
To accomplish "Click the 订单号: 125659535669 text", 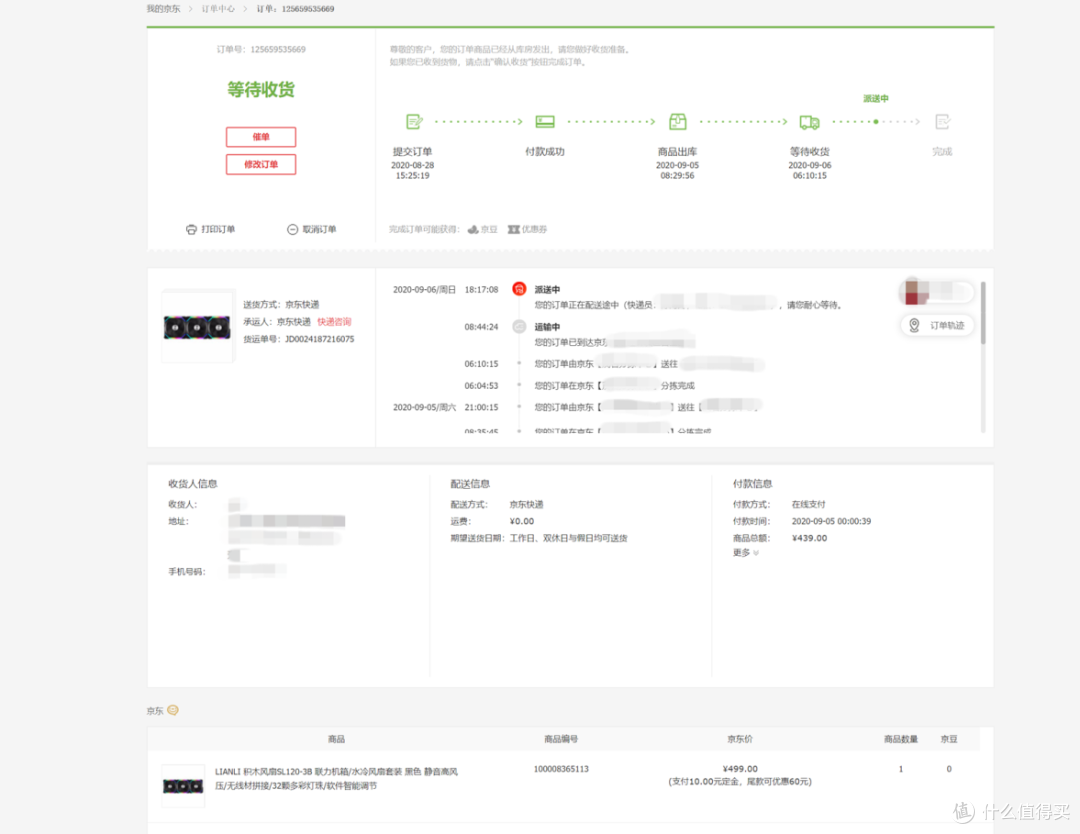I will tap(261, 50).
